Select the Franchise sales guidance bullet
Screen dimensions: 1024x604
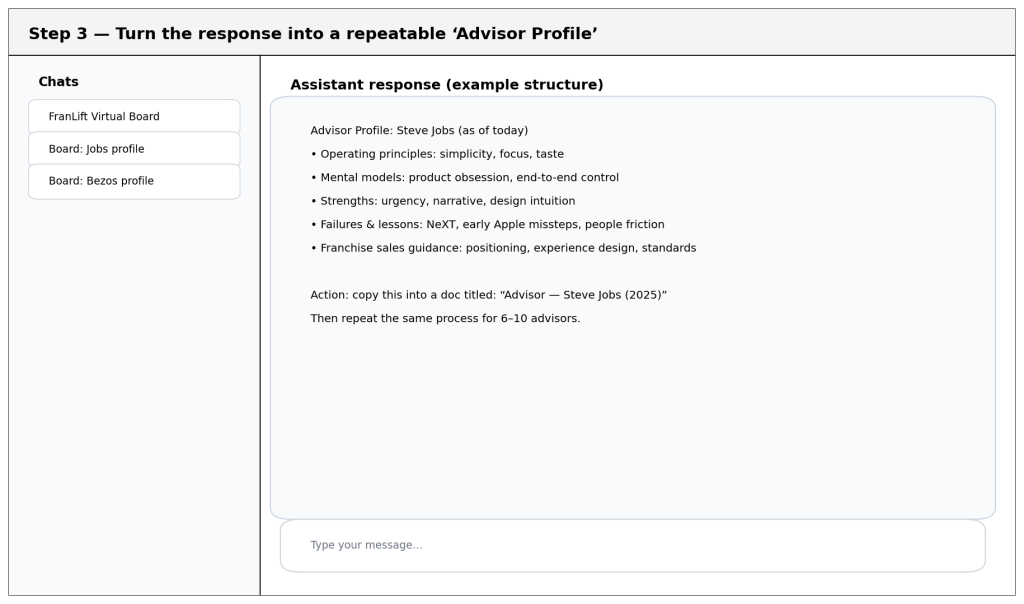click(x=503, y=248)
